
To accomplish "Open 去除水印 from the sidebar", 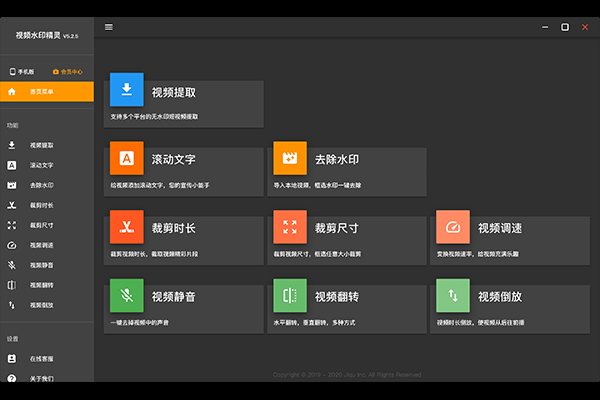I will click(x=42, y=185).
